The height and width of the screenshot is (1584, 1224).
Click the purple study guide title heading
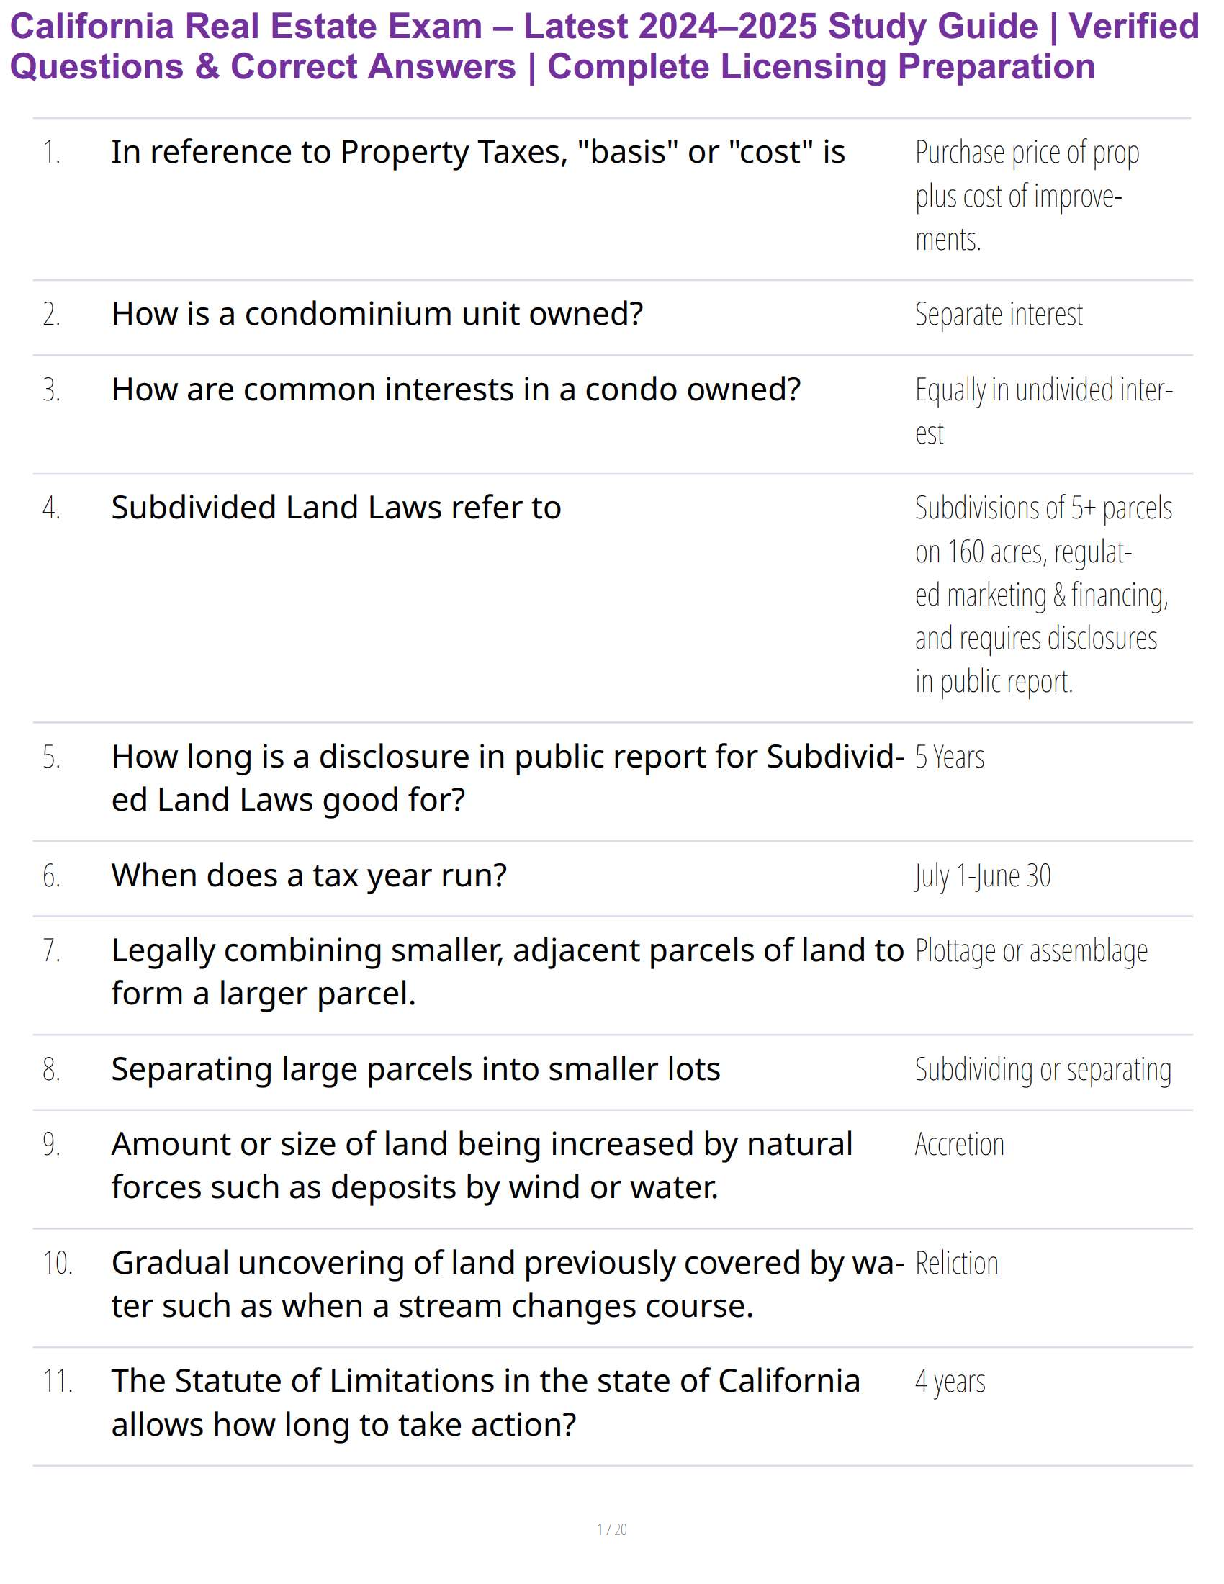(x=604, y=46)
